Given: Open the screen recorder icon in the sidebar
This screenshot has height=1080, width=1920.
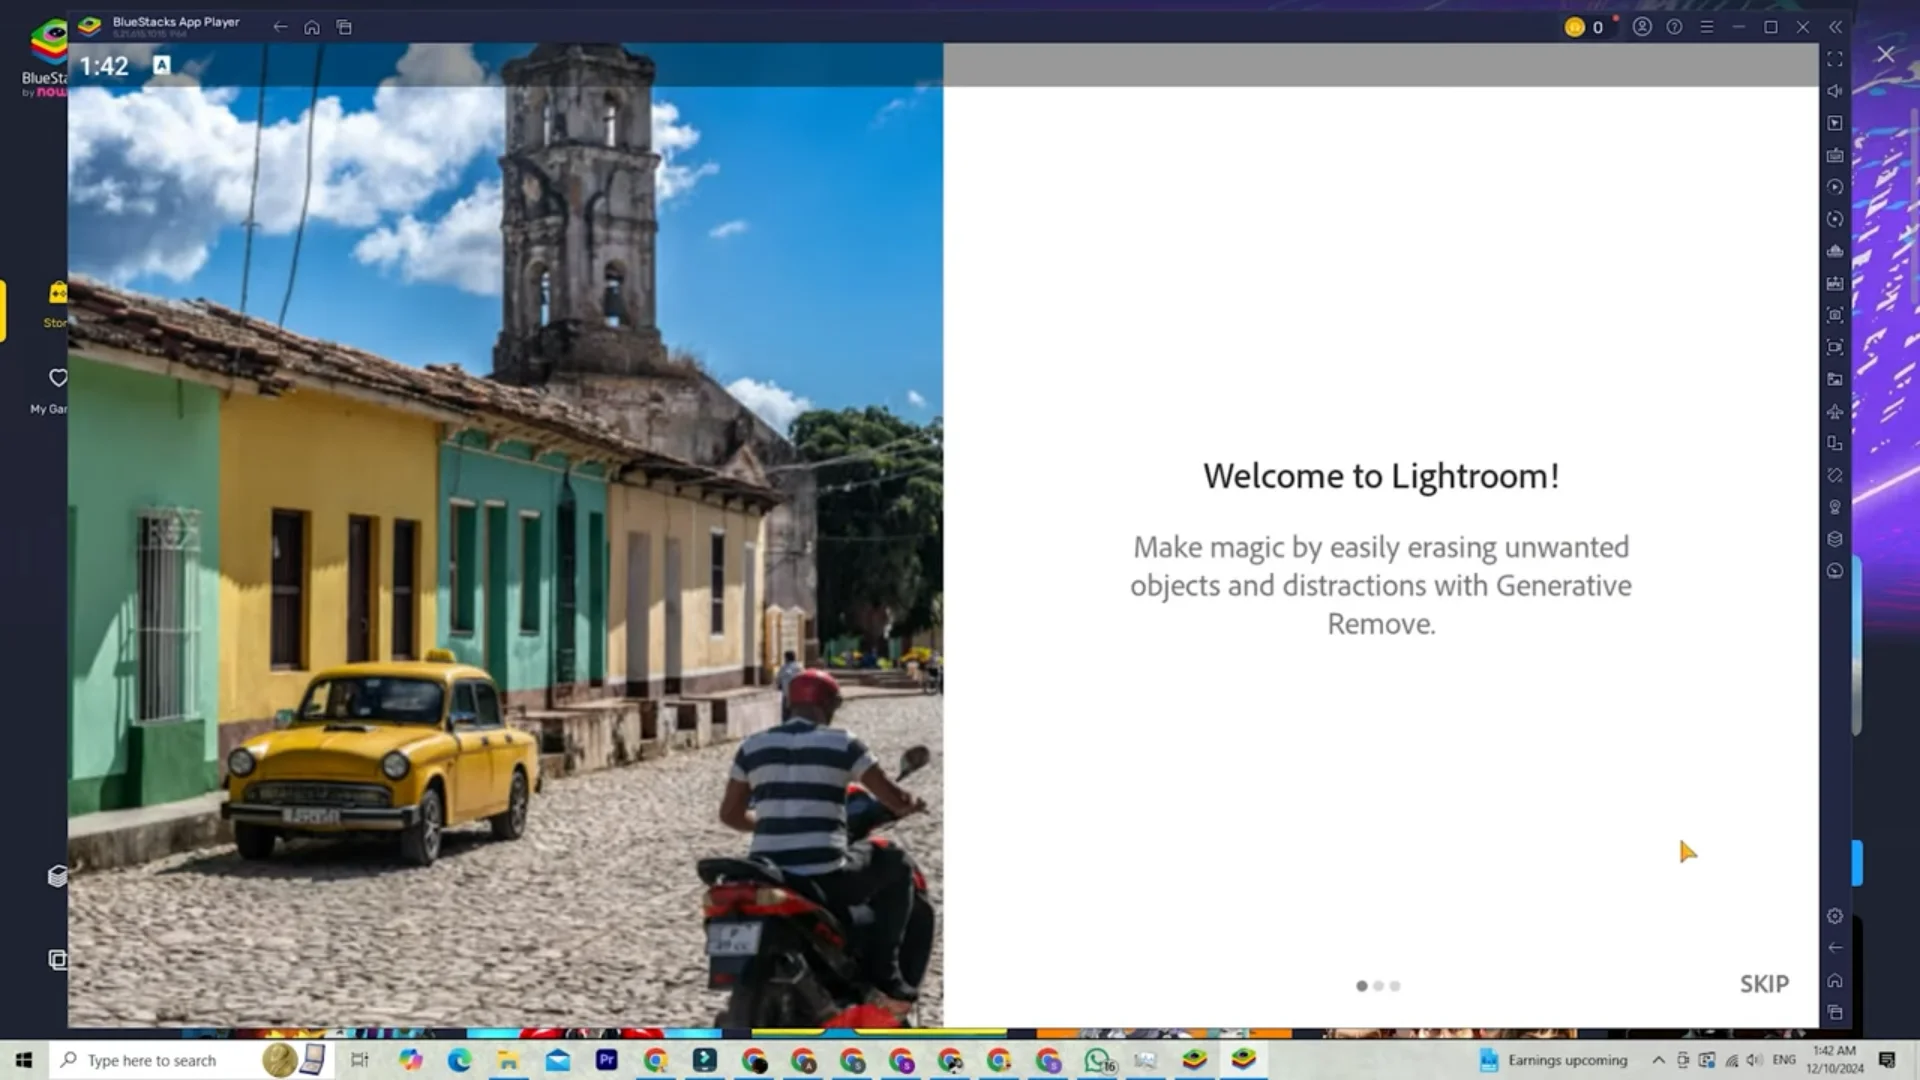Looking at the screenshot, I should pyautogui.click(x=1836, y=348).
